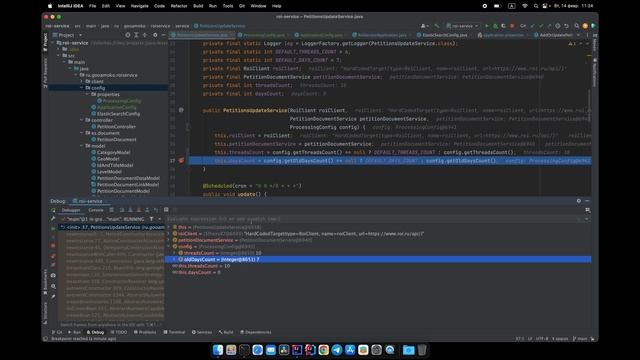Click the Select Opened File target icon

(x=128, y=35)
